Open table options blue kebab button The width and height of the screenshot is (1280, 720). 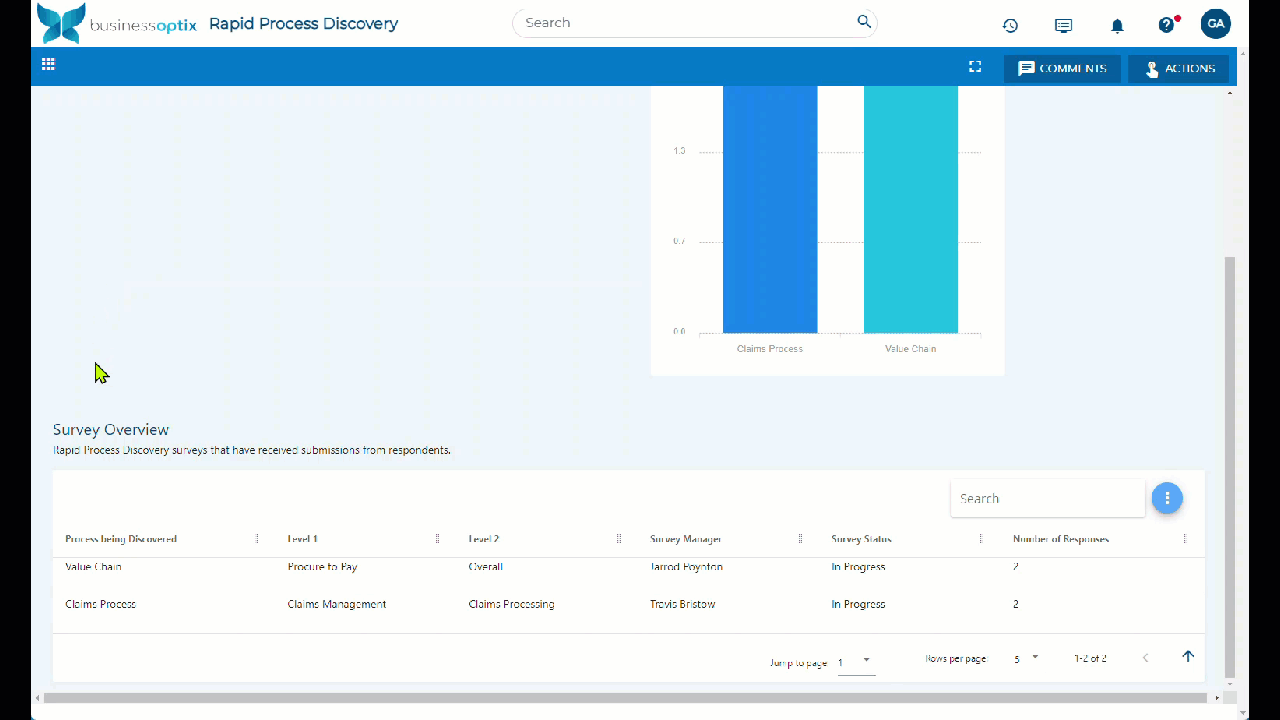1166,498
